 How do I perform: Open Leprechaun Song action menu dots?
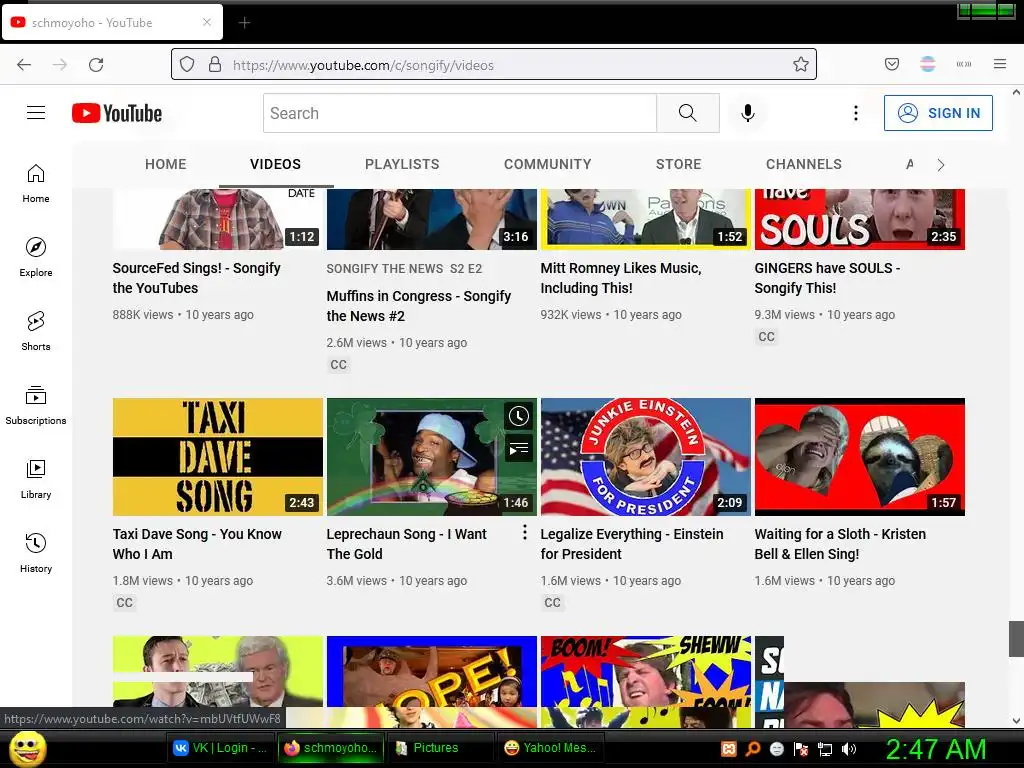(524, 533)
